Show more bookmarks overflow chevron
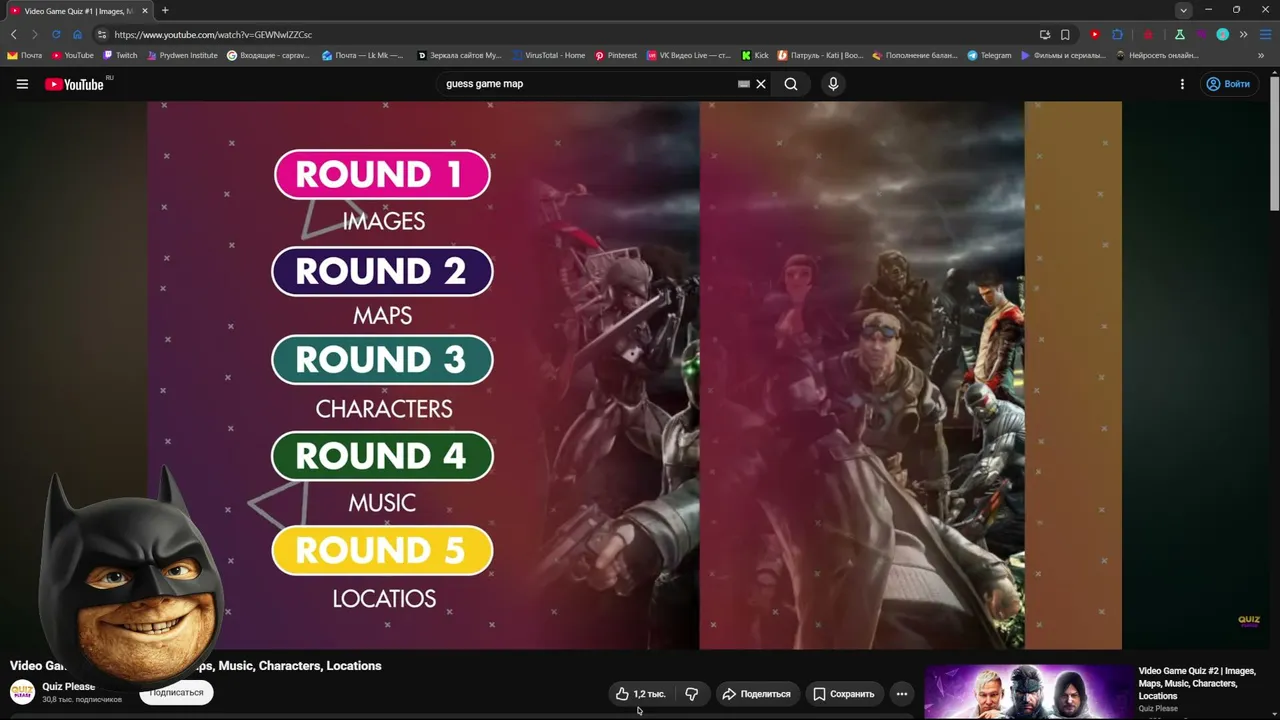Screen dimensions: 1280x720 point(1262,55)
